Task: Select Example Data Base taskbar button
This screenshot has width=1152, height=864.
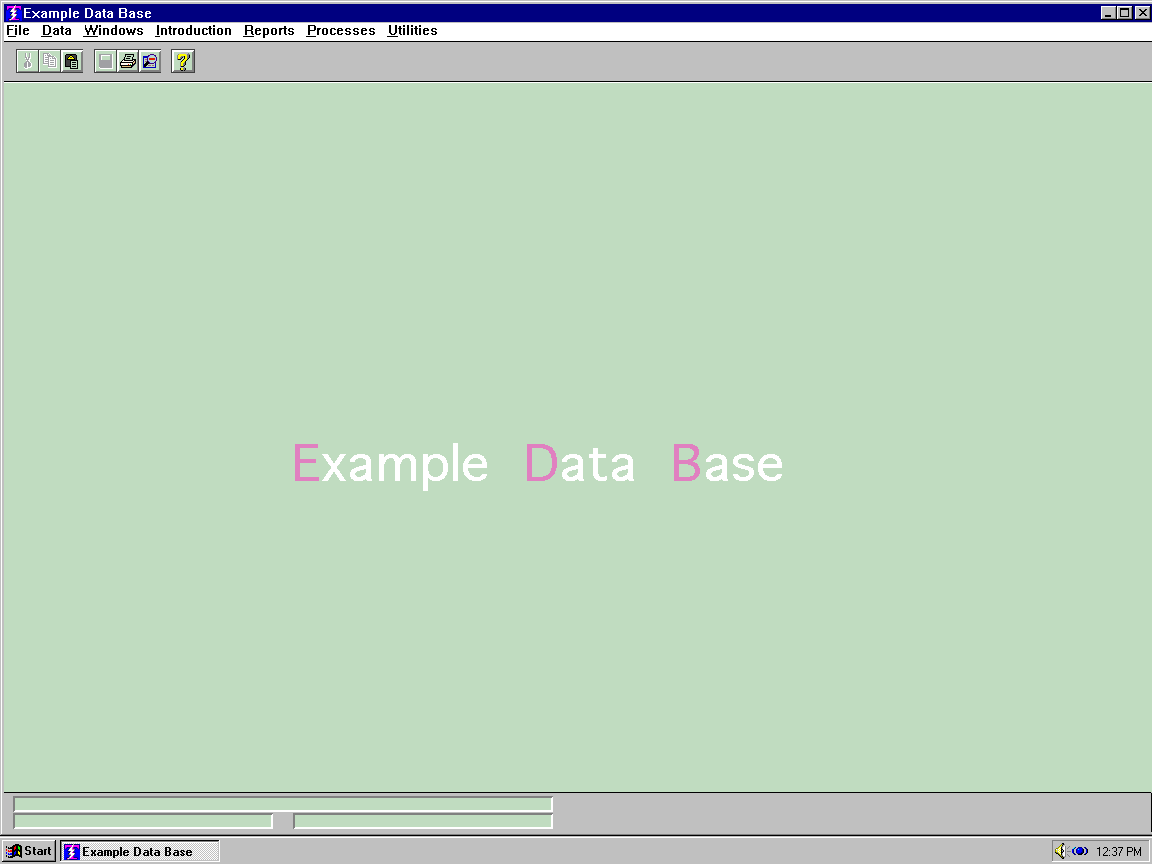Action: (140, 852)
